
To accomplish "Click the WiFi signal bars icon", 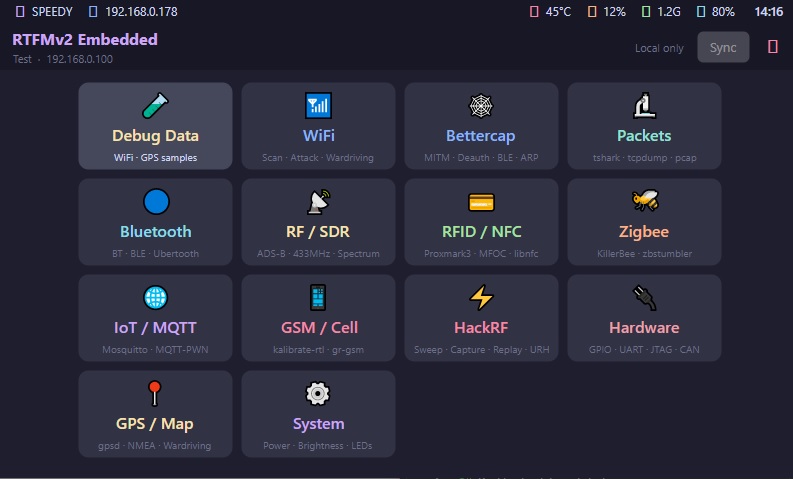I will coord(318,106).
